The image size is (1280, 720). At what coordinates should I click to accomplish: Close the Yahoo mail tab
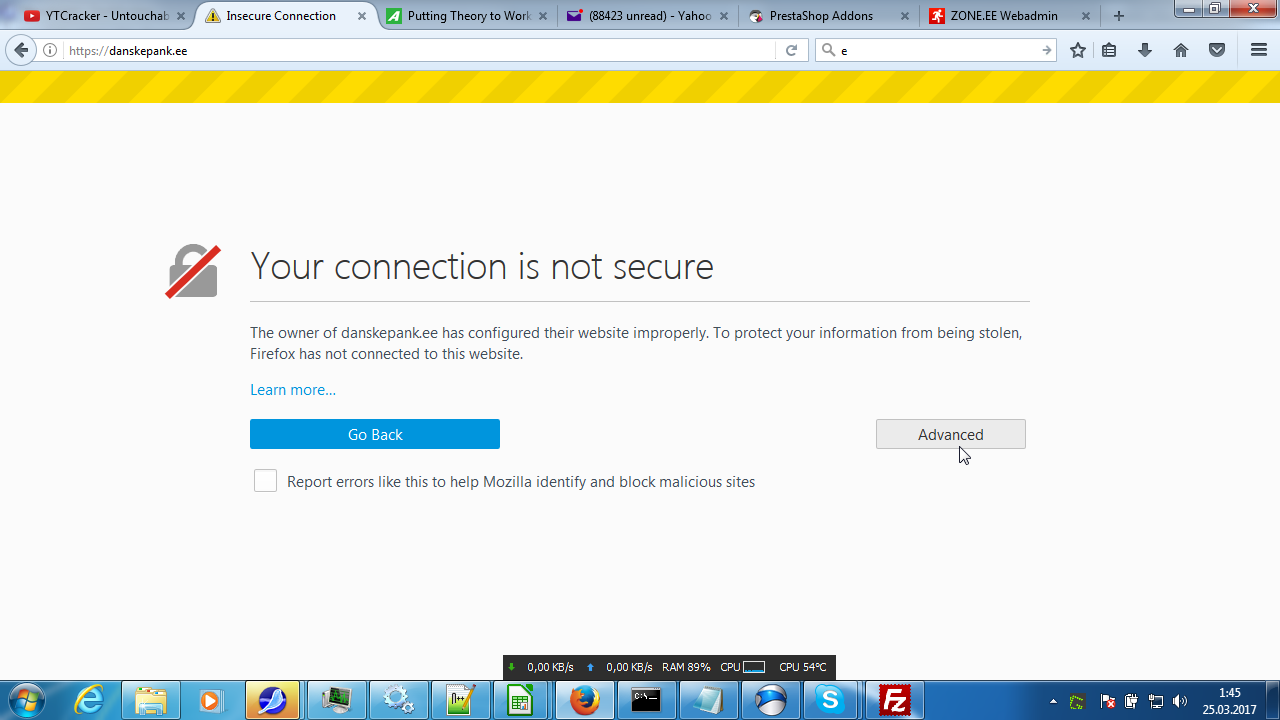(x=724, y=16)
